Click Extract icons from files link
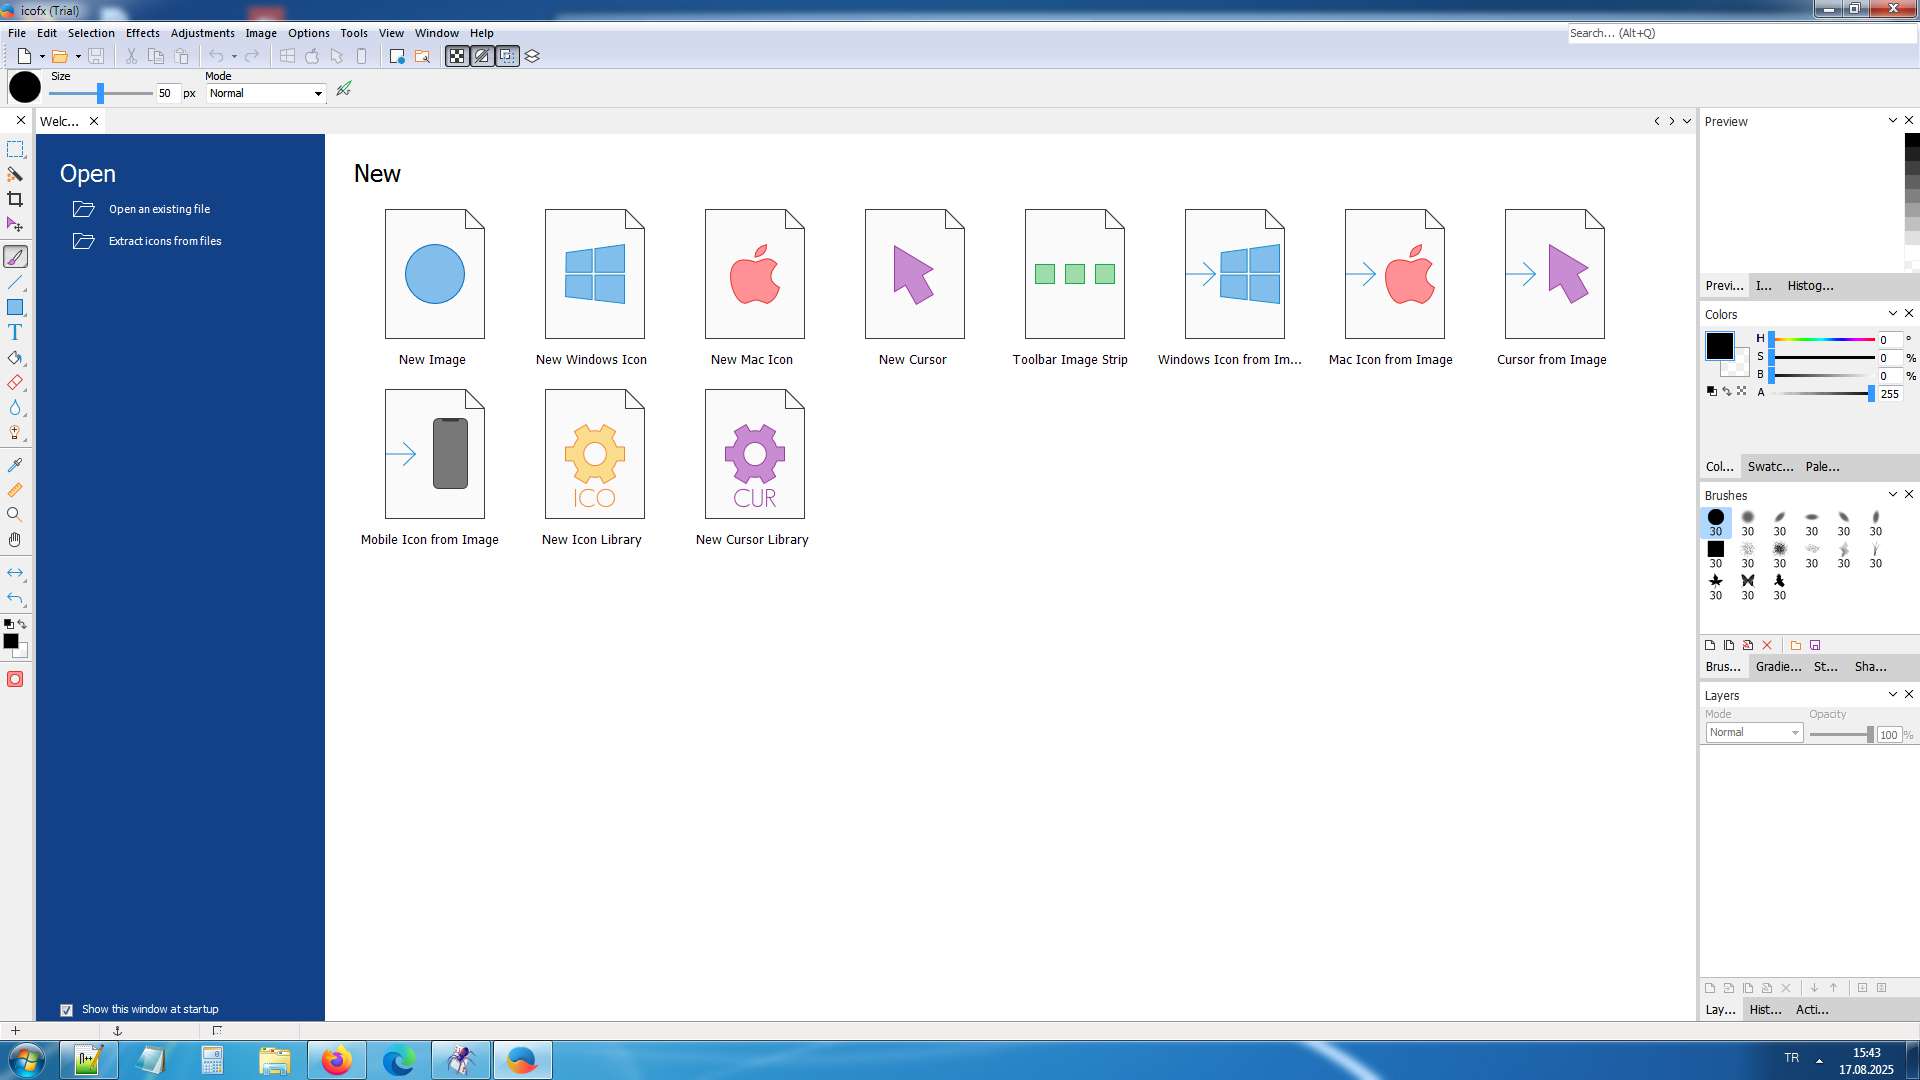This screenshot has height=1080, width=1920. point(165,241)
